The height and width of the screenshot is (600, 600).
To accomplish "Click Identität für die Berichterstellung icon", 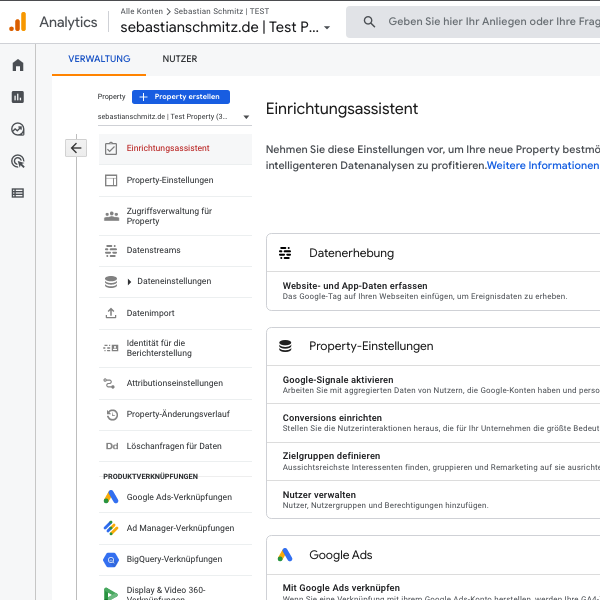I will (x=111, y=348).
